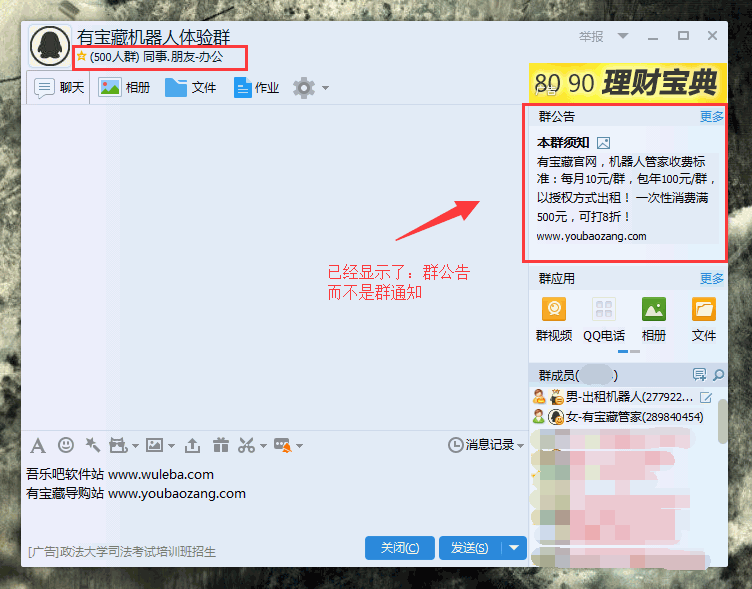The width and height of the screenshot is (752, 589).
Task: Click the search members magnifier icon
Action: click(x=716, y=375)
